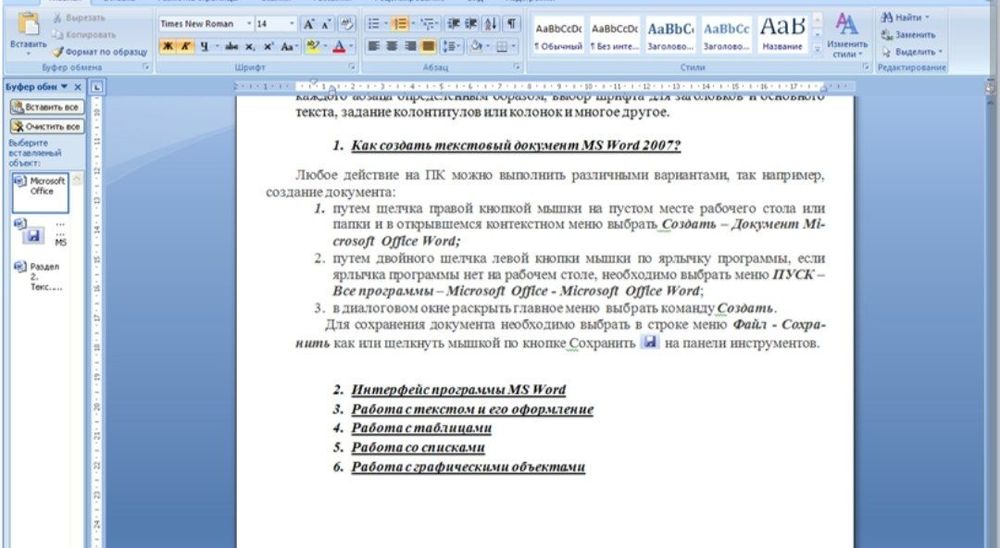
Task: Toggle strikethrough formatting
Action: click(x=231, y=47)
